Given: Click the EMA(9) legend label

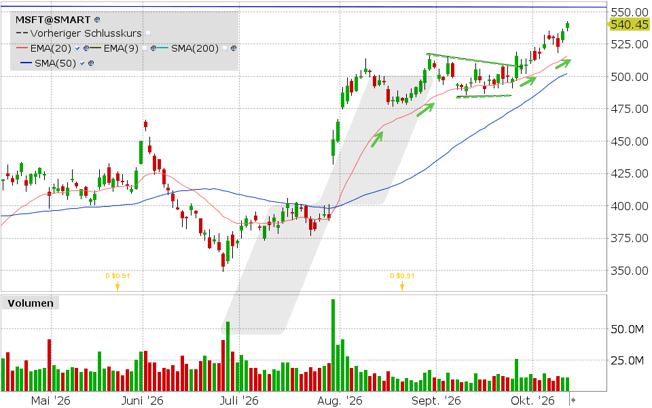Looking at the screenshot, I should [121, 48].
